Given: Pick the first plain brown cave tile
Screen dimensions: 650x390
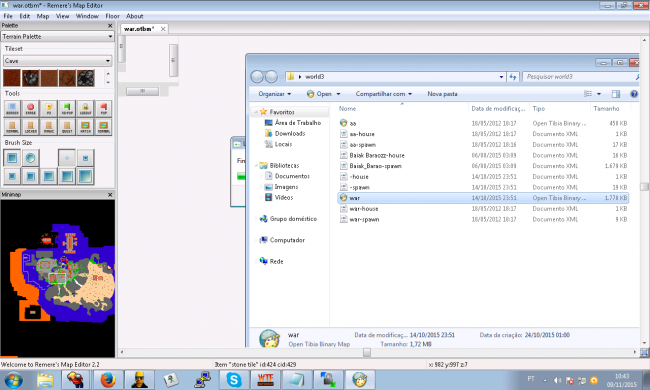Looking at the screenshot, I should [x=12, y=78].
